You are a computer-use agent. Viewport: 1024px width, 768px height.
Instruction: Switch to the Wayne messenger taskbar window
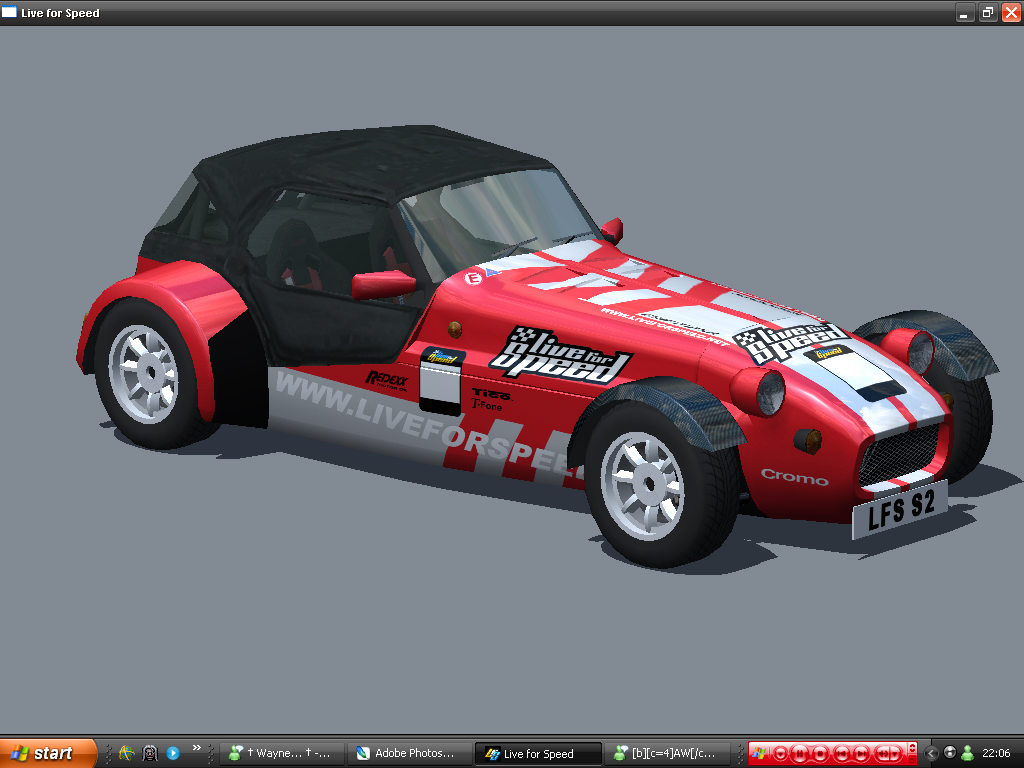point(281,753)
